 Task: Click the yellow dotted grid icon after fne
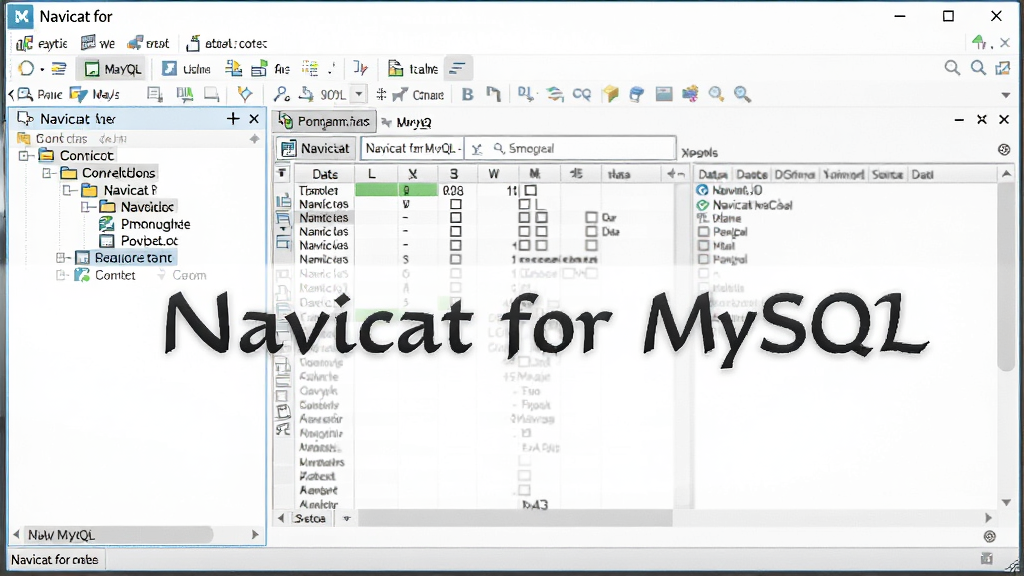coord(310,69)
